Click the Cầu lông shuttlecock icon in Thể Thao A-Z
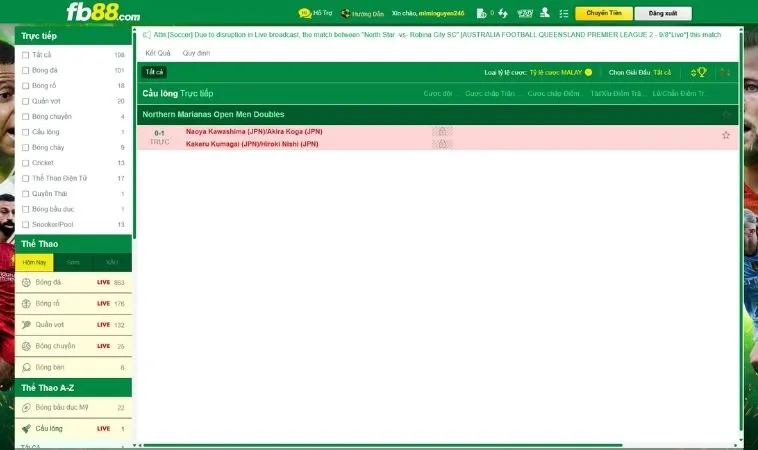The width and height of the screenshot is (758, 450). coord(26,428)
